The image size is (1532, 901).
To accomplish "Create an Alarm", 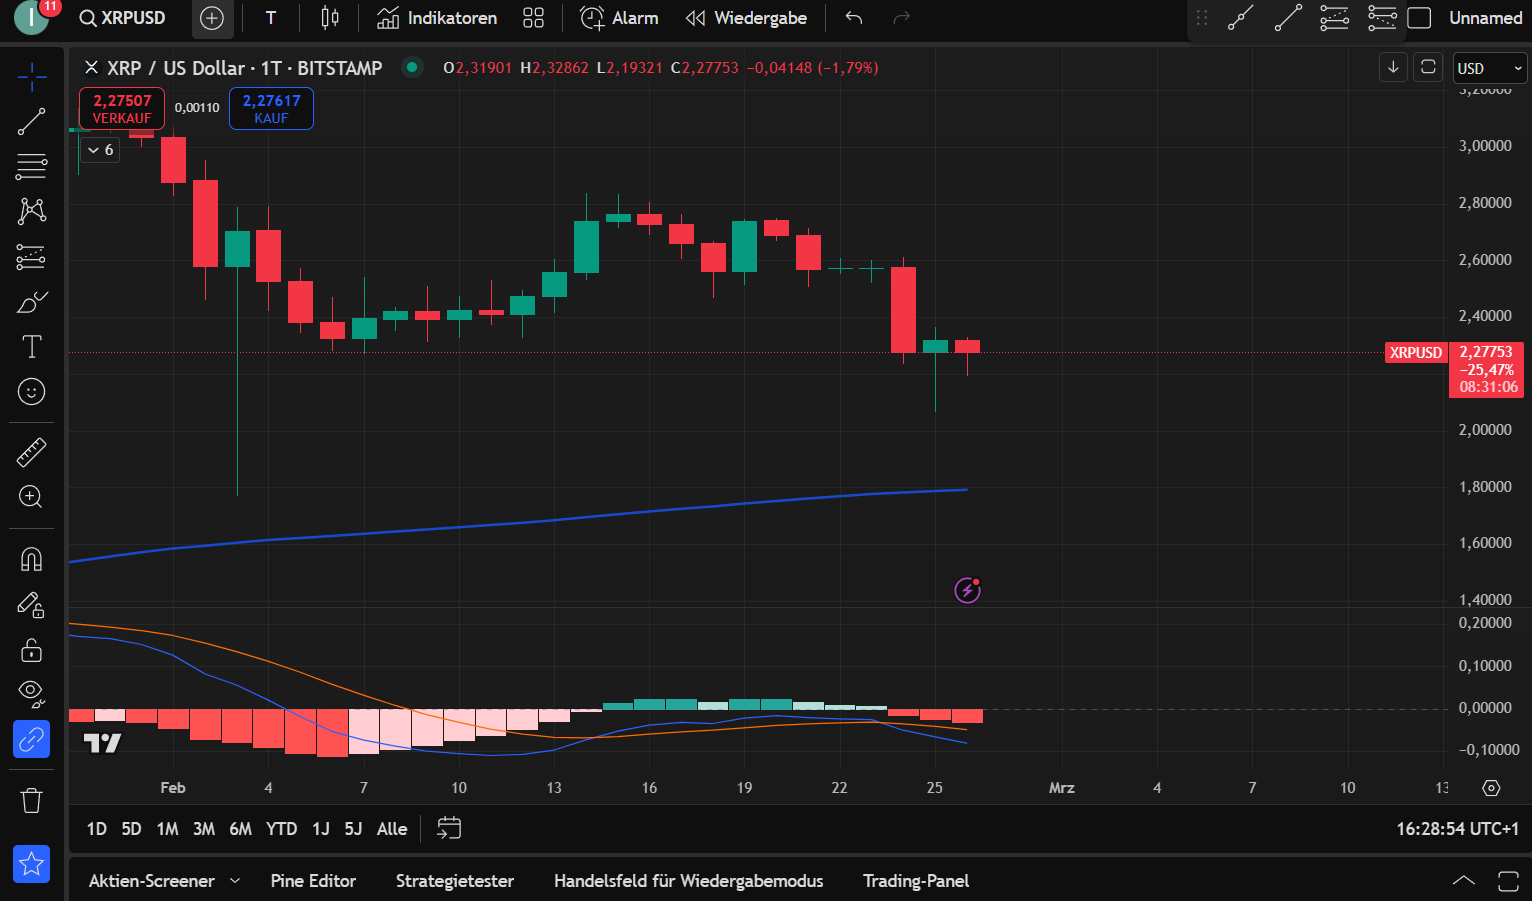I will click(x=620, y=18).
